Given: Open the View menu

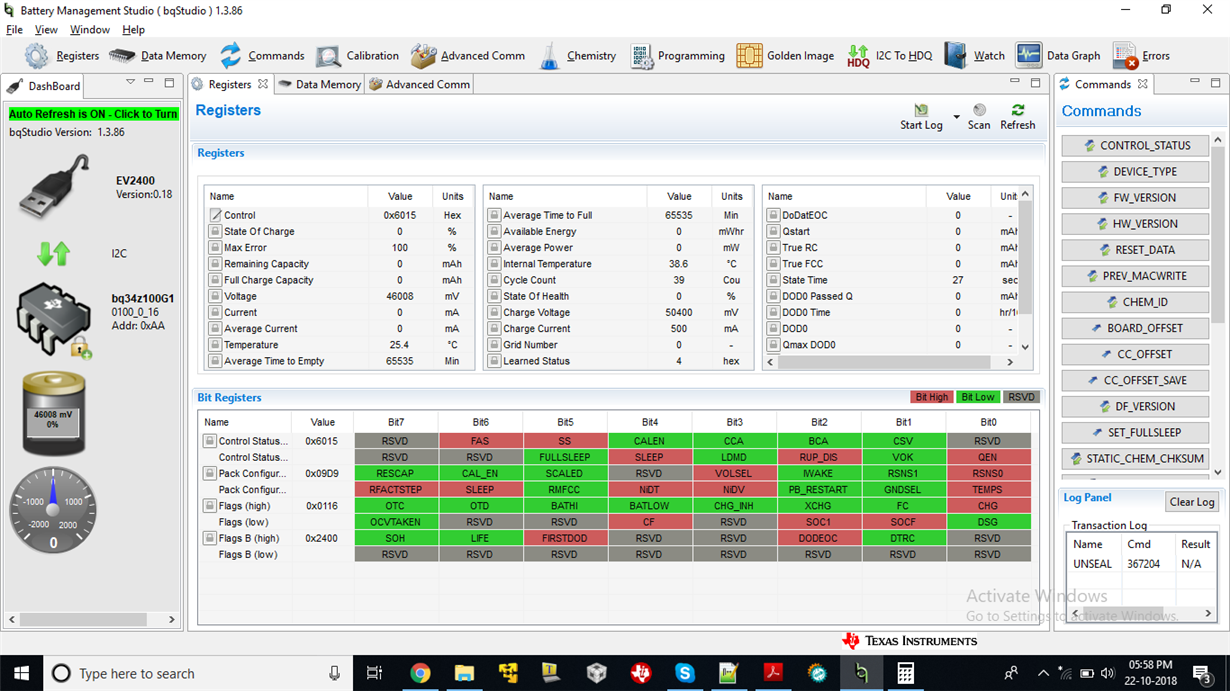Looking at the screenshot, I should tap(46, 30).
